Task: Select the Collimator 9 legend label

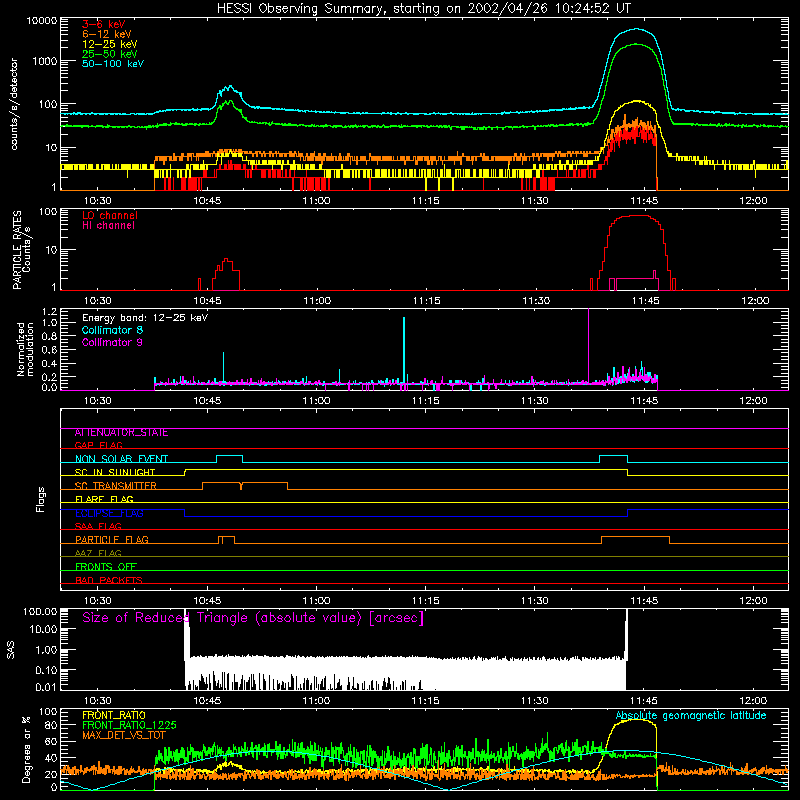Action: tap(112, 342)
